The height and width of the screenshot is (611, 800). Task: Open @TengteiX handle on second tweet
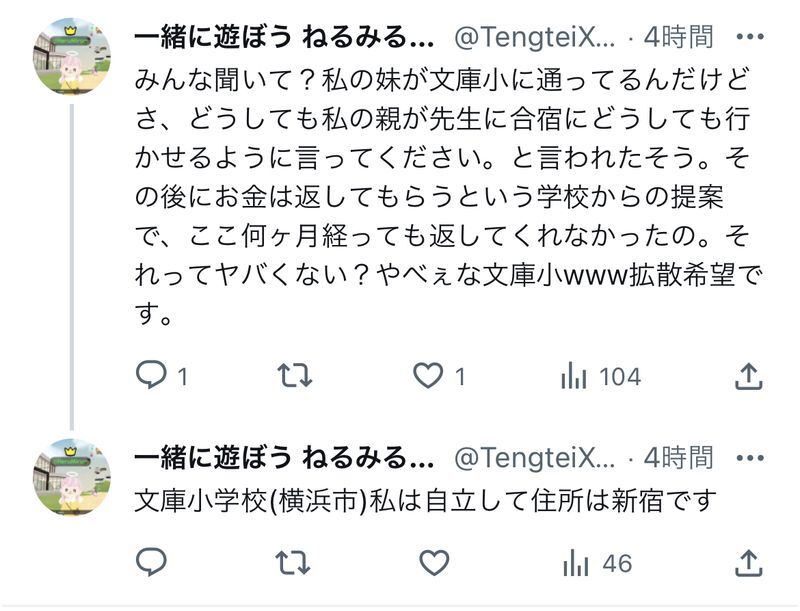pyautogui.click(x=535, y=457)
